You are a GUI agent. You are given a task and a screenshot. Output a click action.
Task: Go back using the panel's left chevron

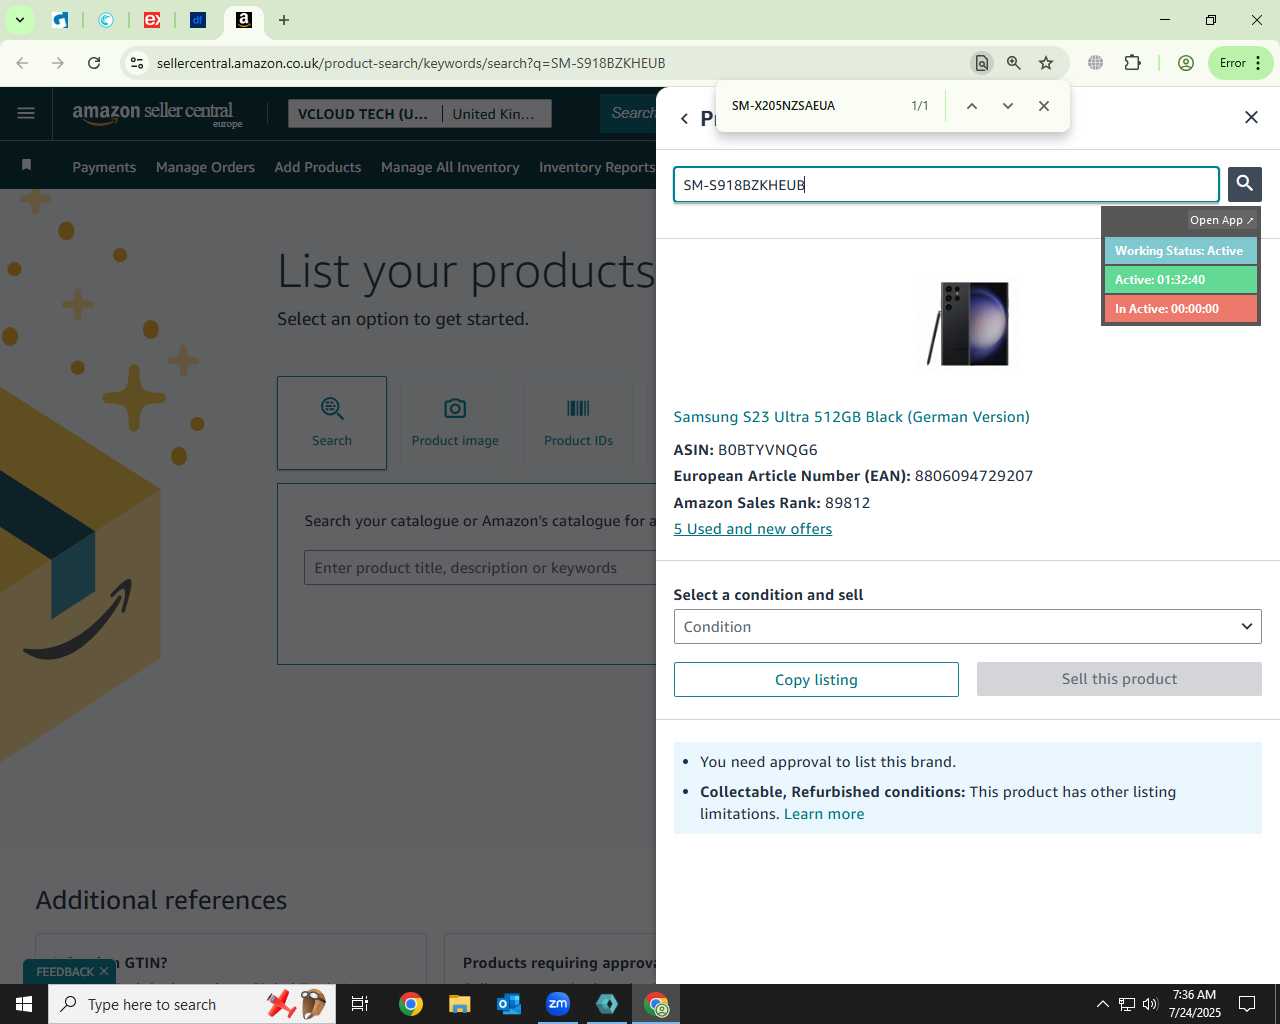click(x=684, y=119)
